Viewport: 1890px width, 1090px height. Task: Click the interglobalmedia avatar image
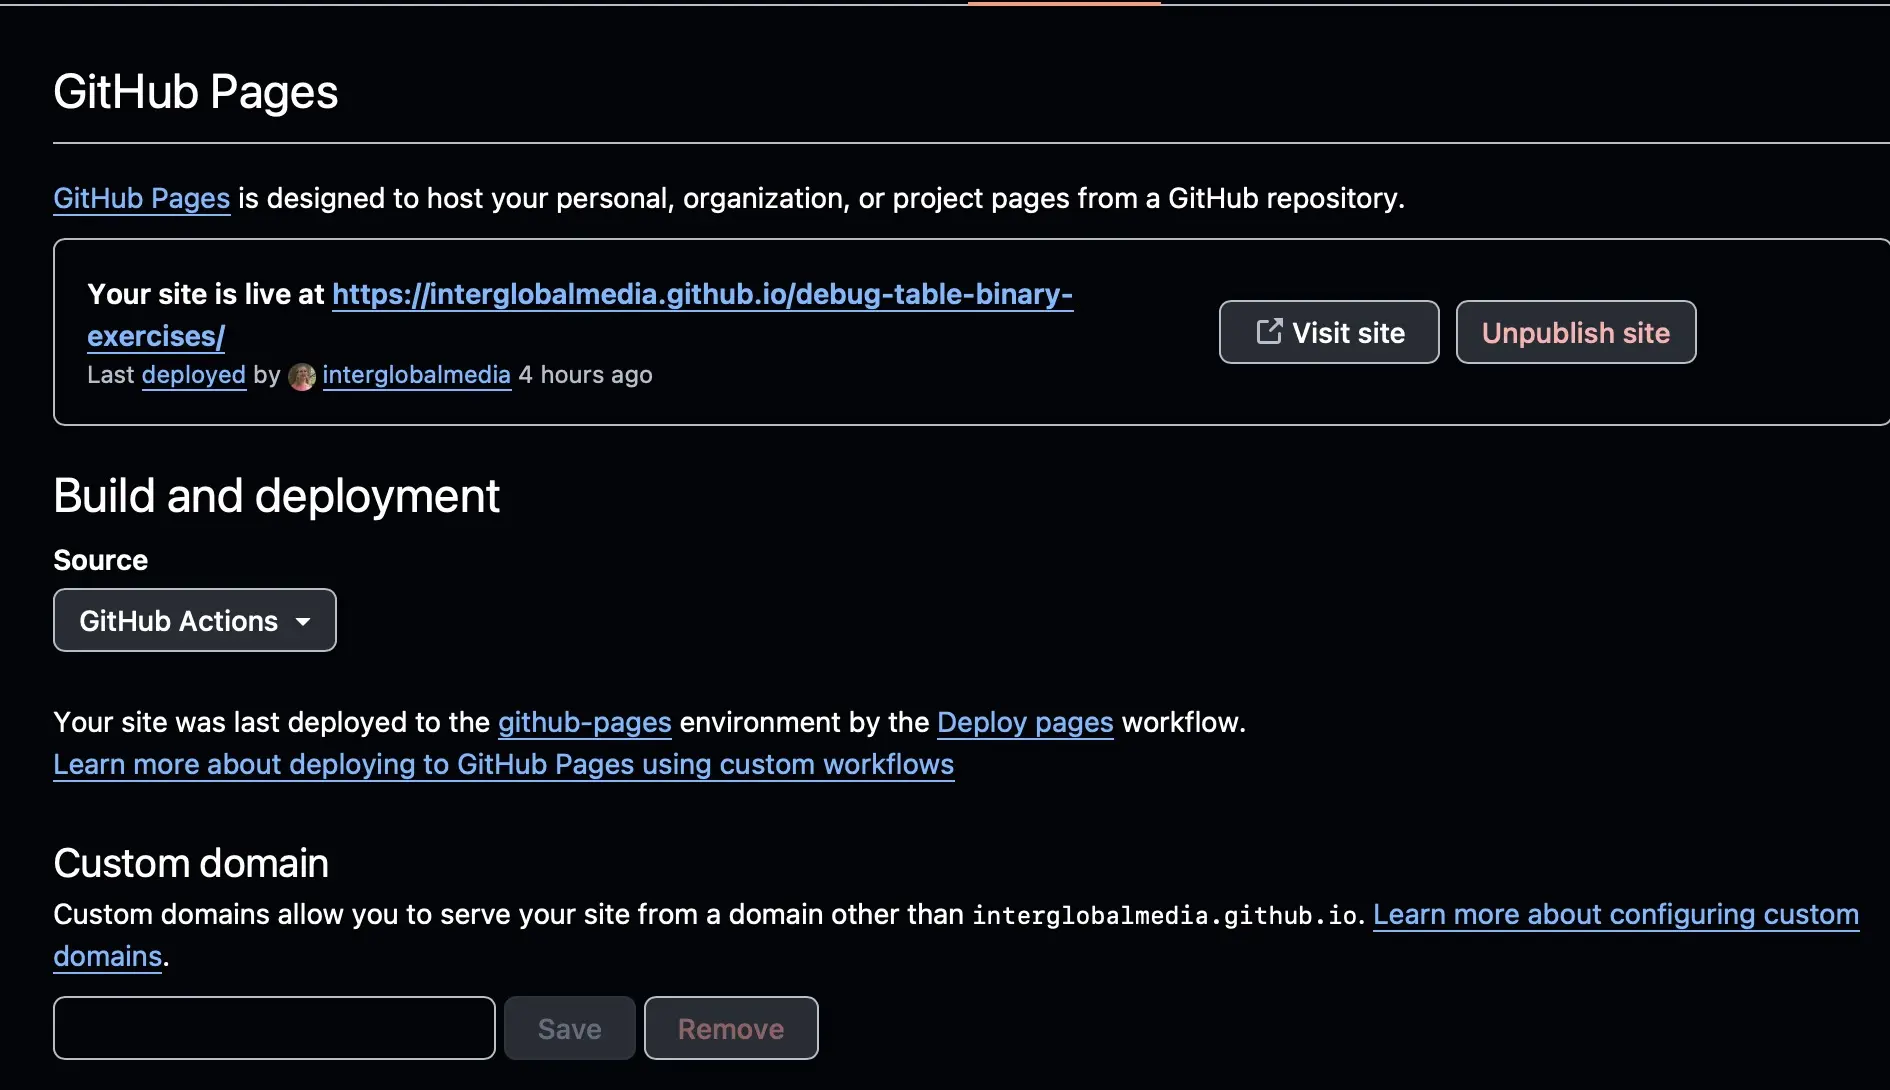[302, 376]
